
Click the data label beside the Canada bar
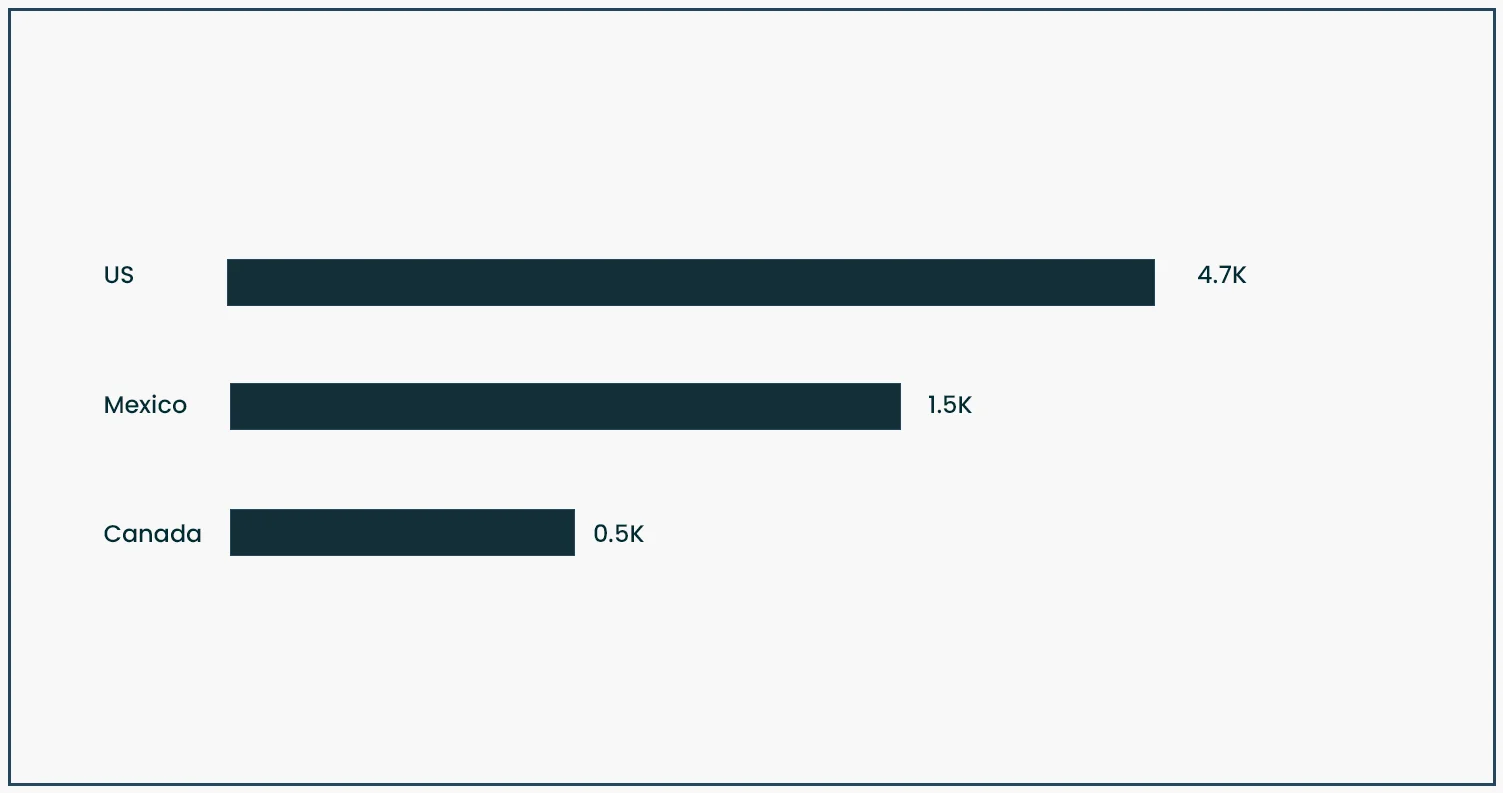tap(618, 534)
